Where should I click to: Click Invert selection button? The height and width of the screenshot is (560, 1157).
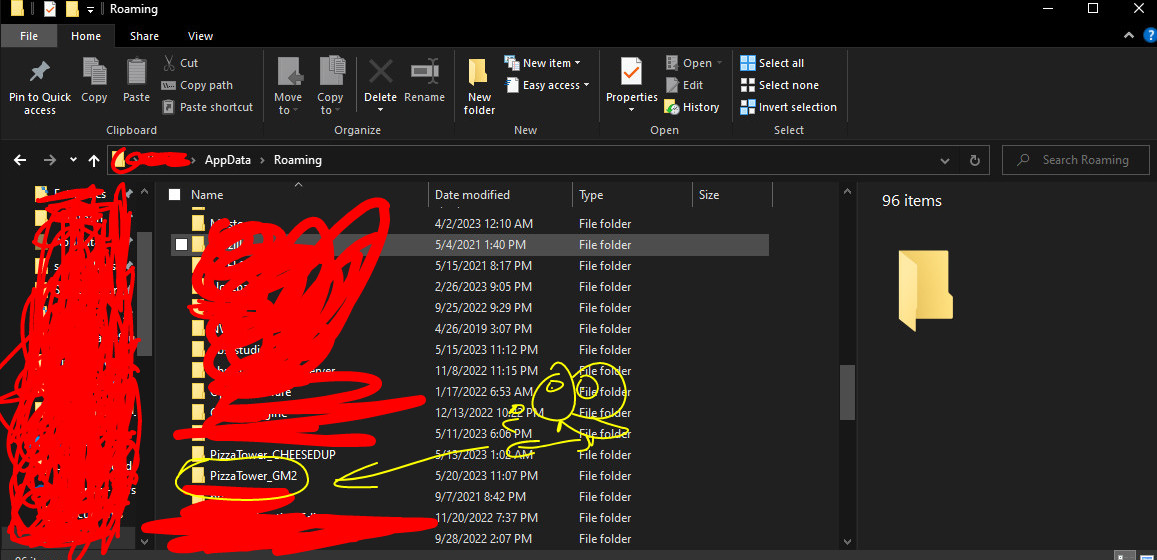click(x=788, y=107)
